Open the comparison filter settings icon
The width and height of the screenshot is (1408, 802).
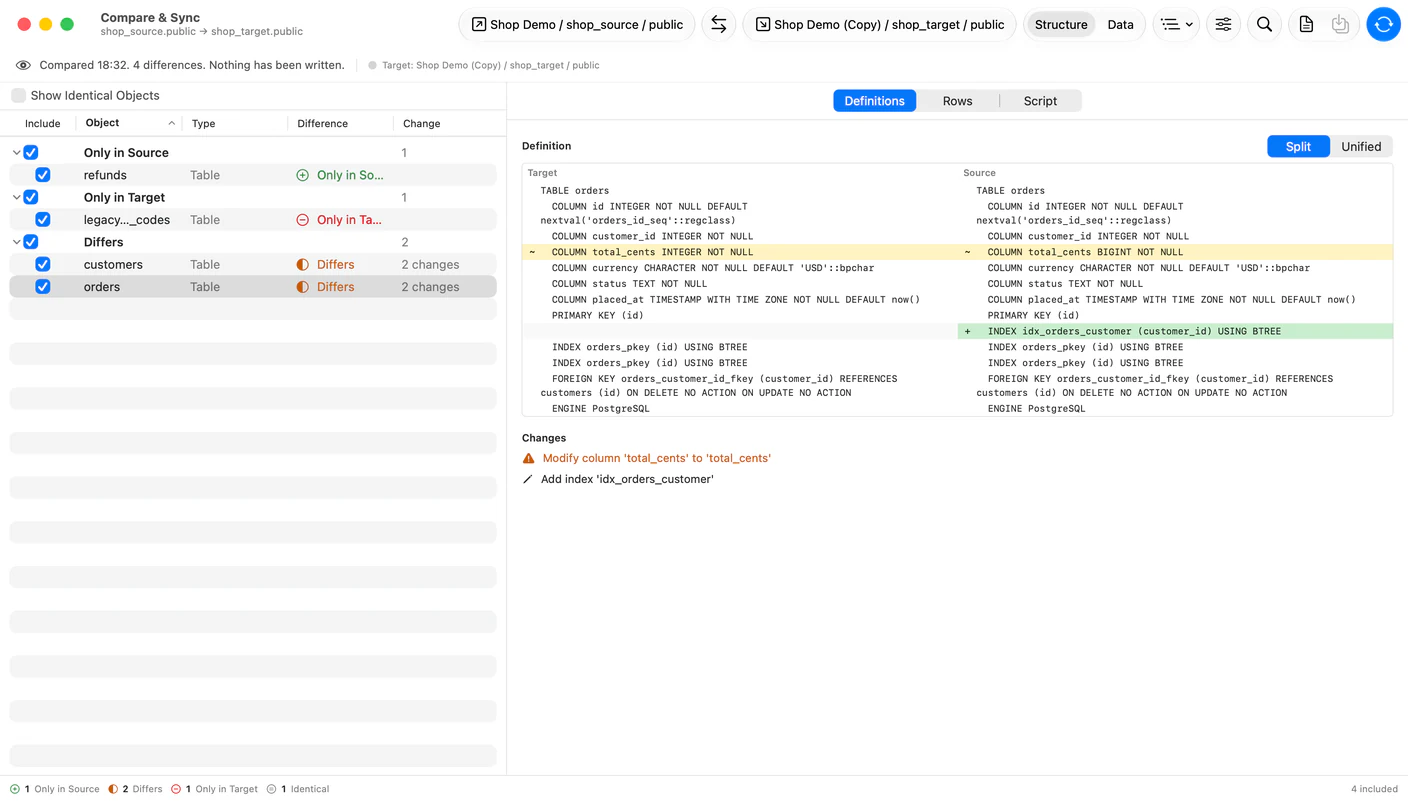click(1223, 24)
